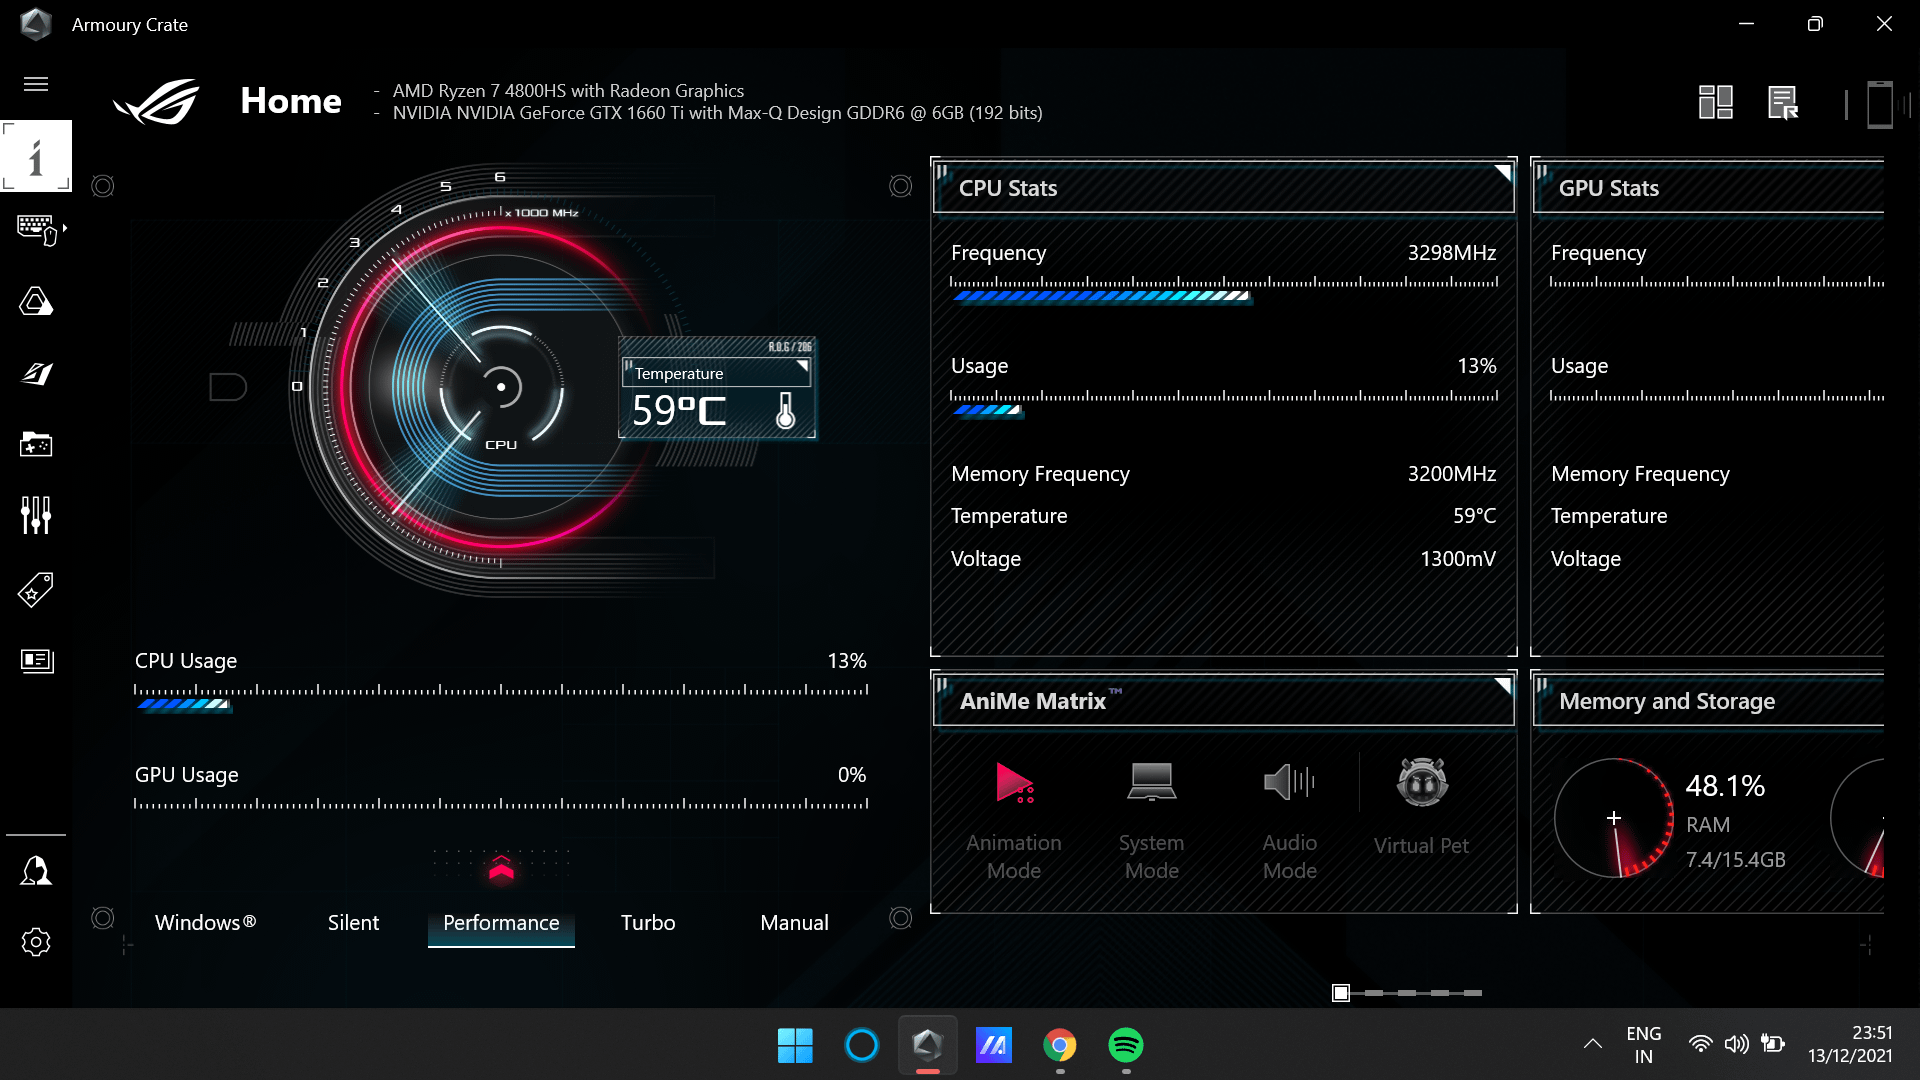Select Performance operating mode
Screen dimensions: 1920x1080
click(501, 922)
